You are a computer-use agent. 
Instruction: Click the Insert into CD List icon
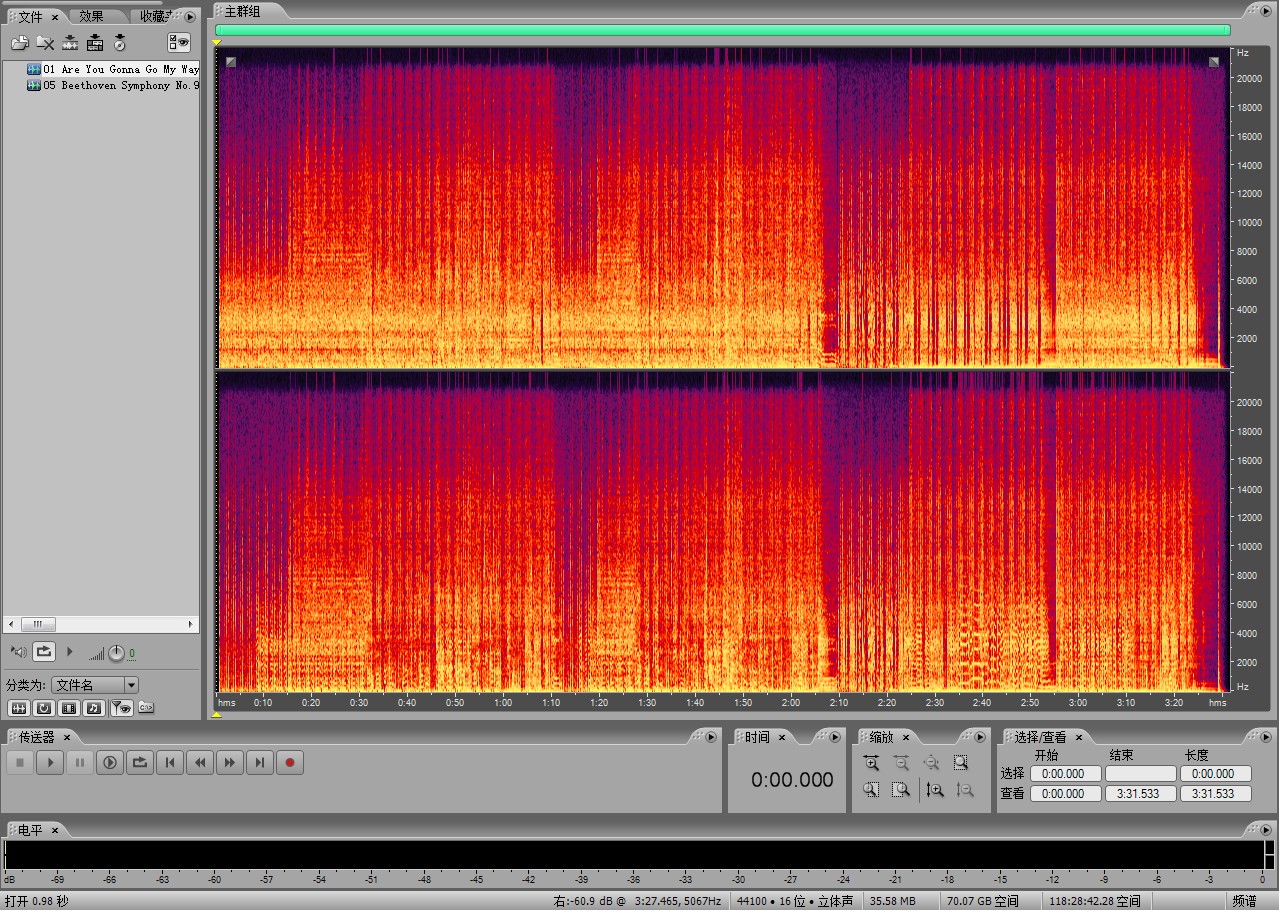coord(120,42)
